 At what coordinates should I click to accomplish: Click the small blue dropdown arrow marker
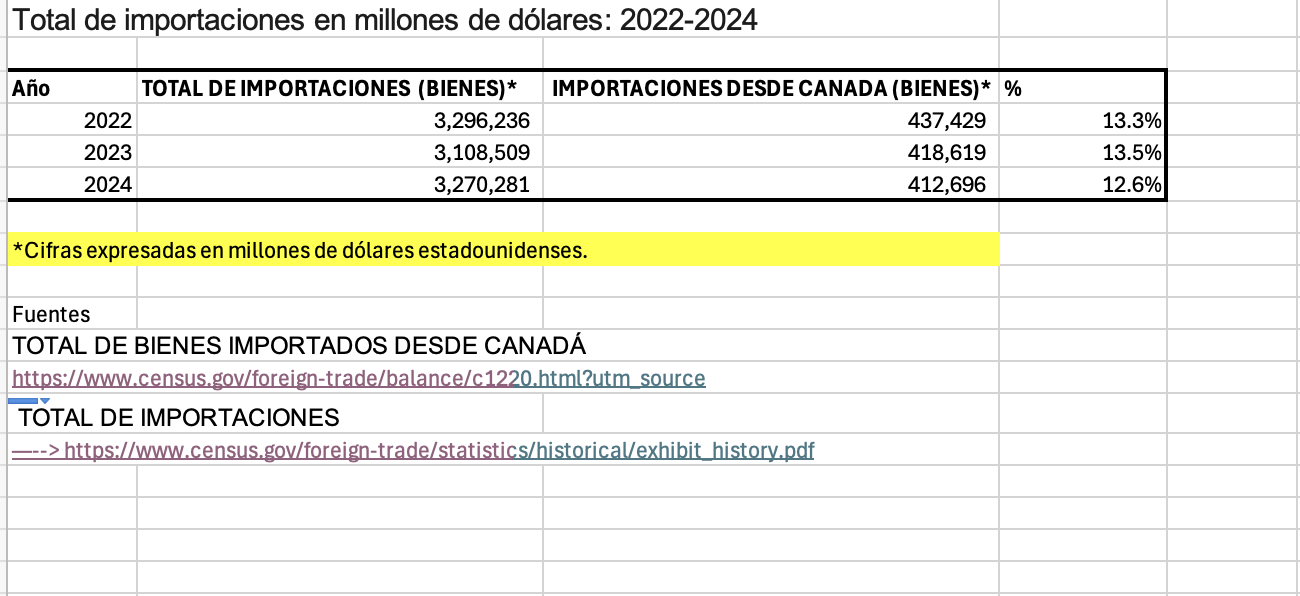click(44, 401)
